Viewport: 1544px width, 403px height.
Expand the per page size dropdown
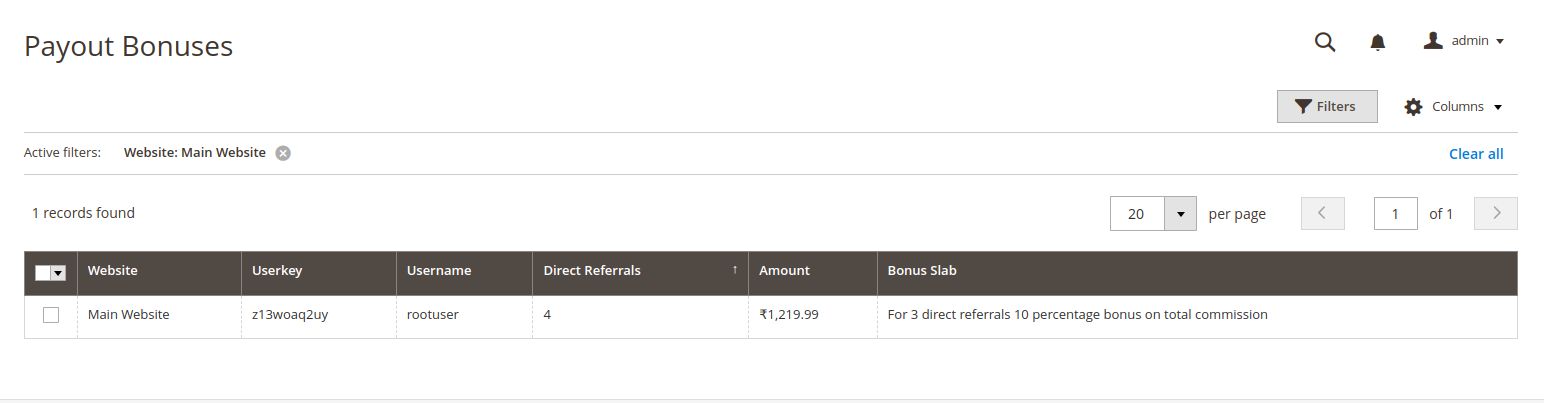(x=1180, y=214)
